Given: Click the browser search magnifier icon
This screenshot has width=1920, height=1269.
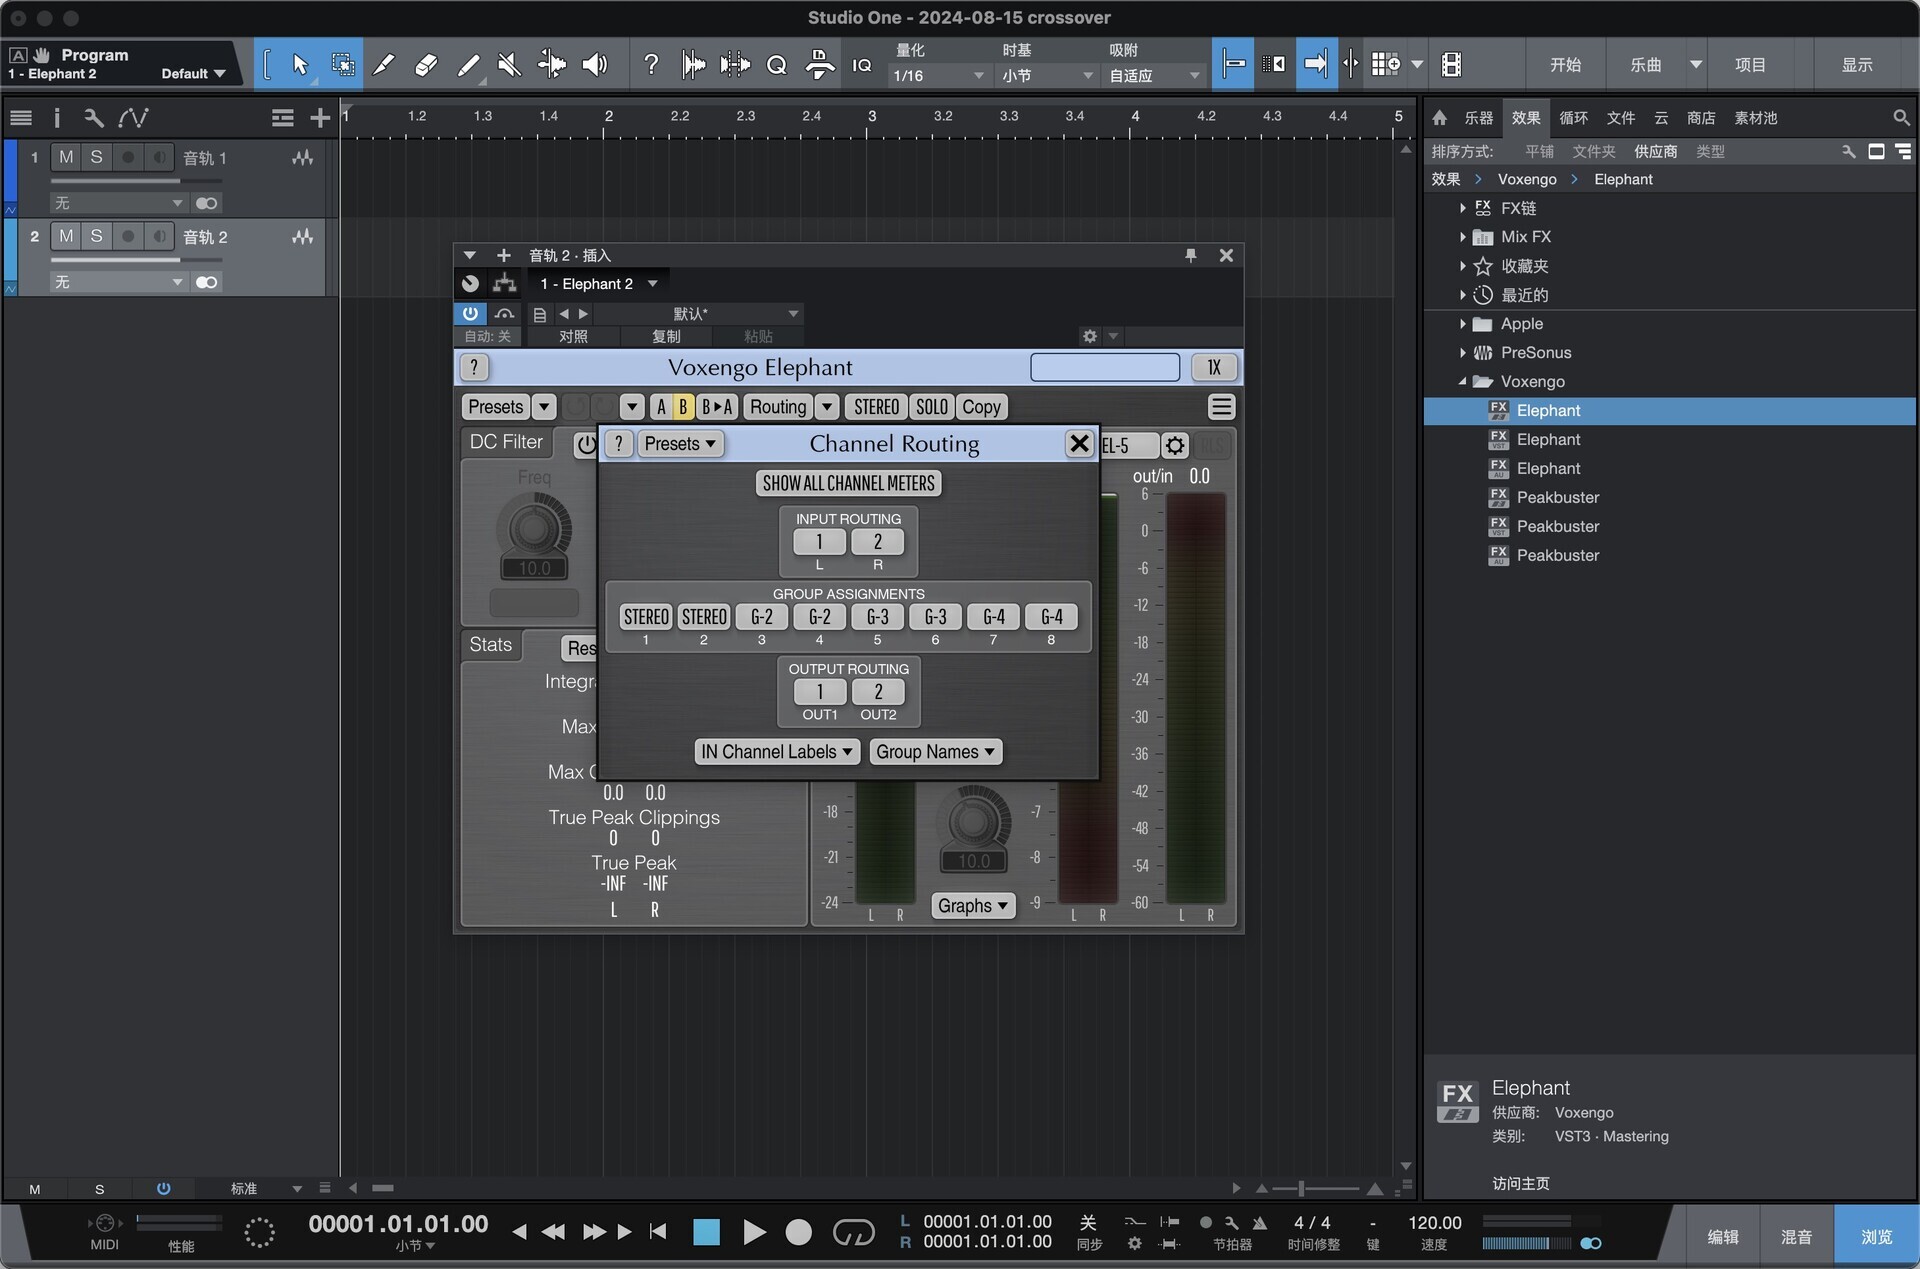Looking at the screenshot, I should pos(1900,118).
